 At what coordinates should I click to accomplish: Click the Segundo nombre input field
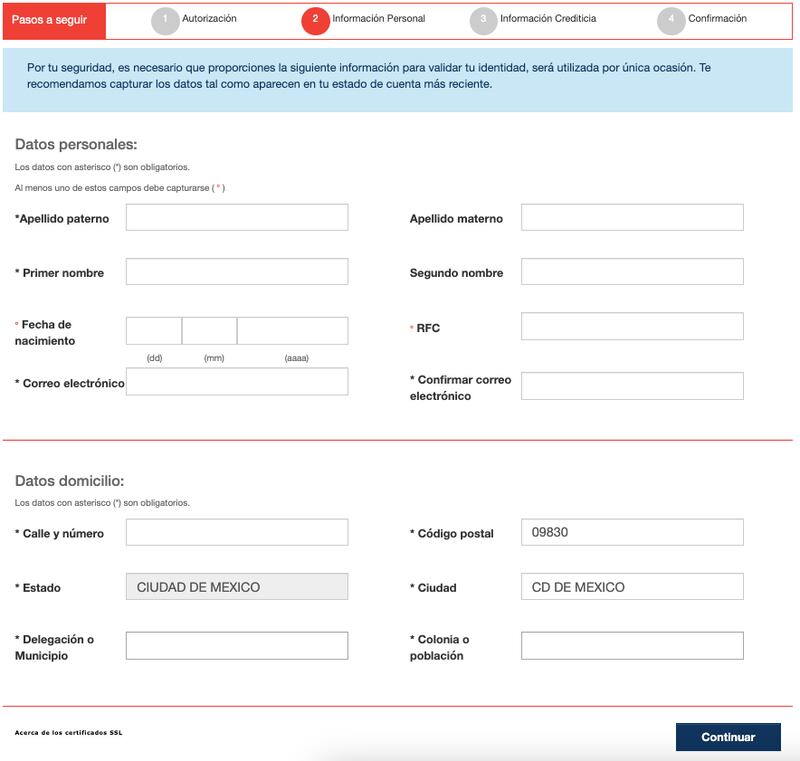632,272
